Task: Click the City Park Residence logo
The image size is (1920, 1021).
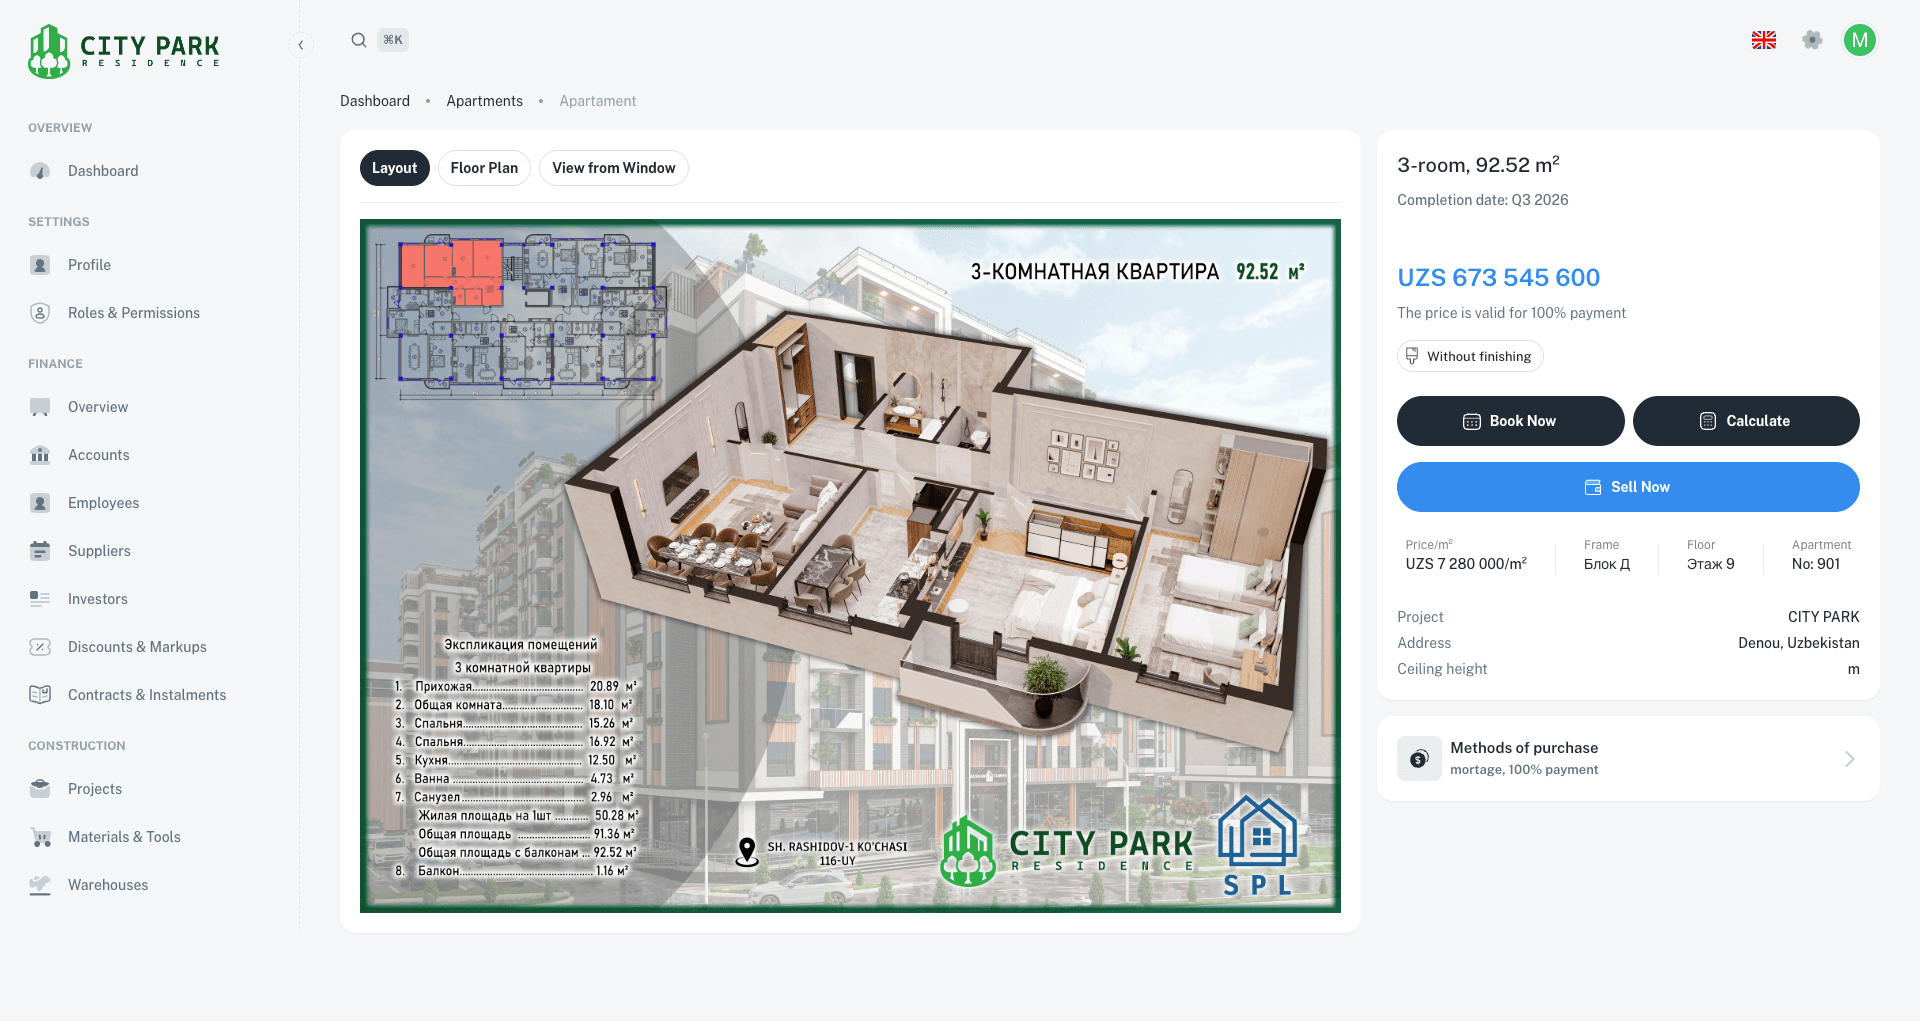Action: pos(124,51)
